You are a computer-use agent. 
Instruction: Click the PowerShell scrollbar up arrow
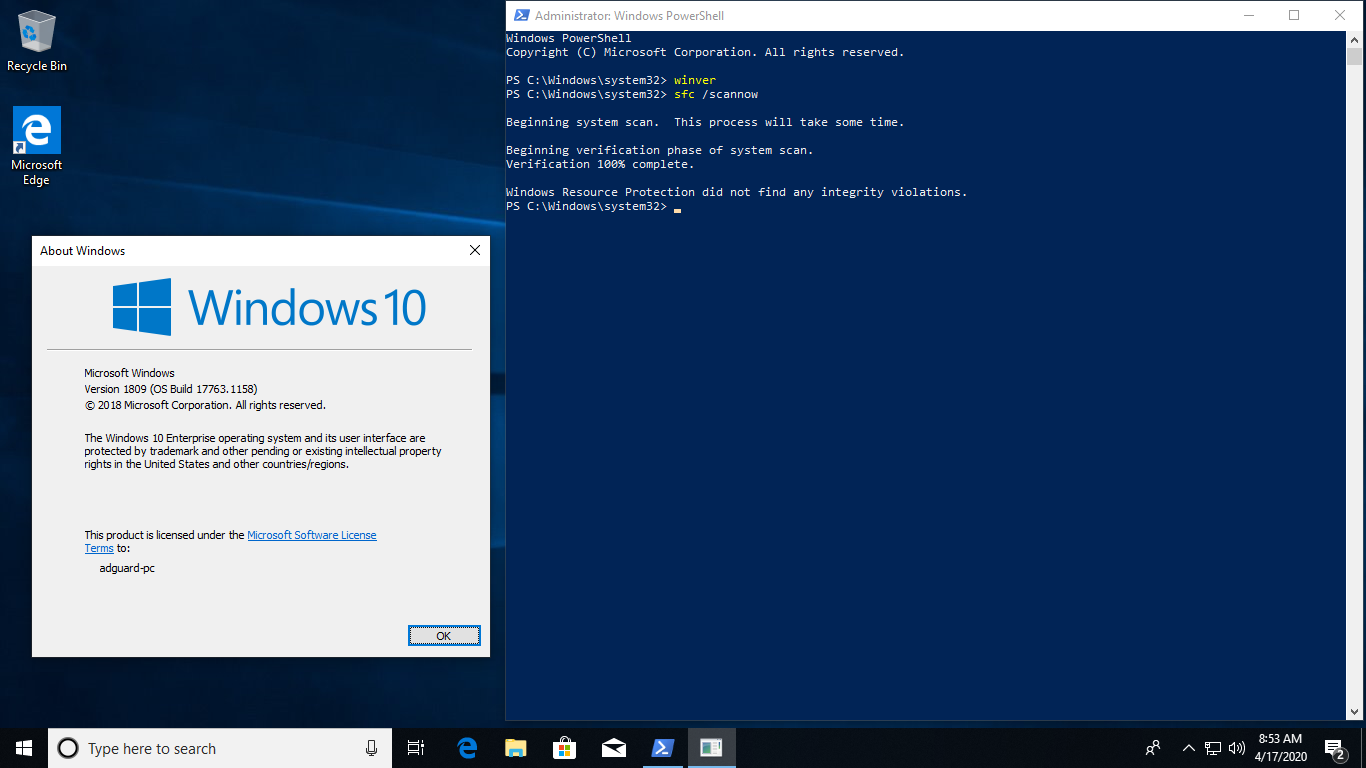click(1355, 39)
